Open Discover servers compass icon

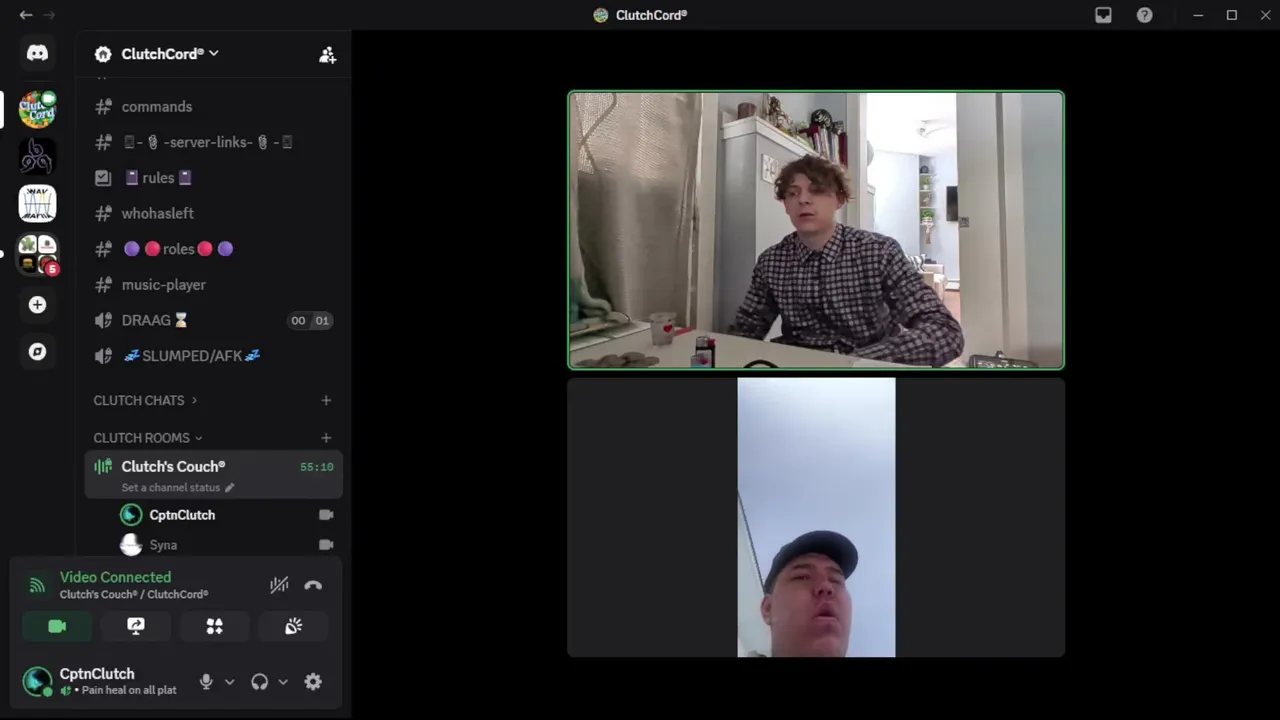tap(37, 352)
